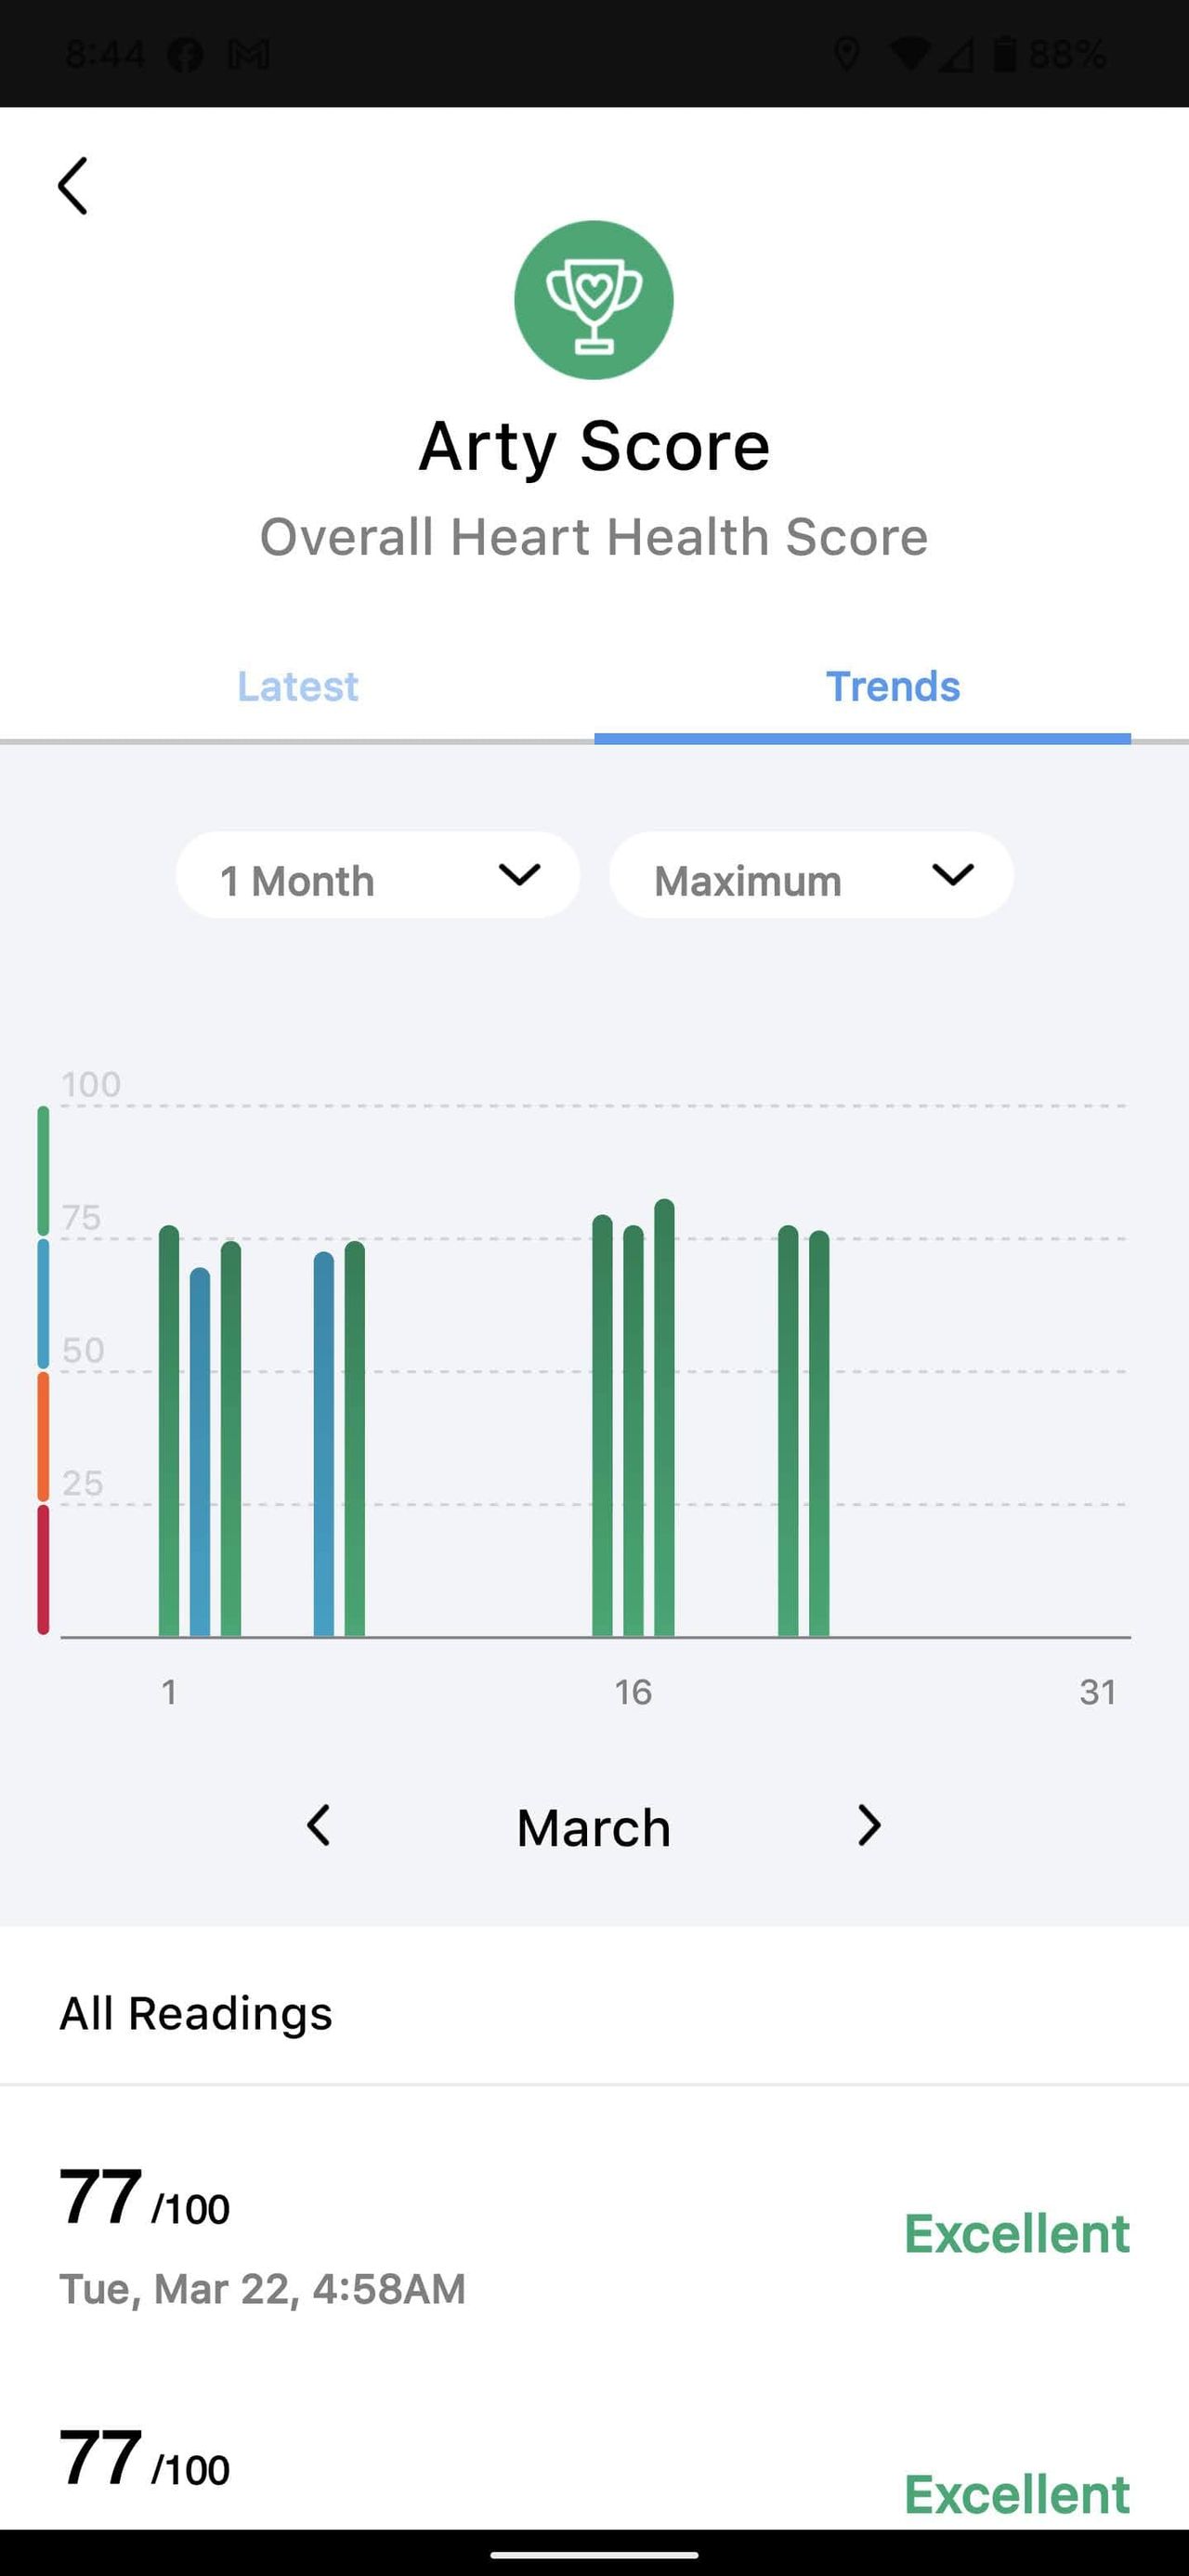Switch to the Latest tab
This screenshot has height=2576, width=1189.
[297, 687]
